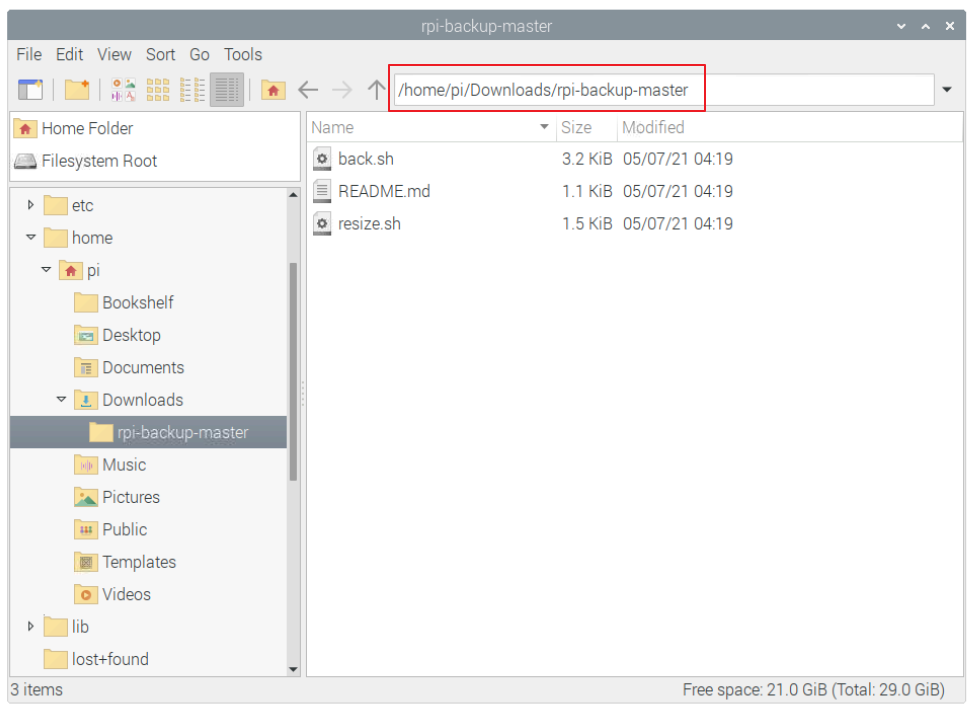976x716 pixels.
Task: Select the back.sh script file
Action: click(365, 159)
